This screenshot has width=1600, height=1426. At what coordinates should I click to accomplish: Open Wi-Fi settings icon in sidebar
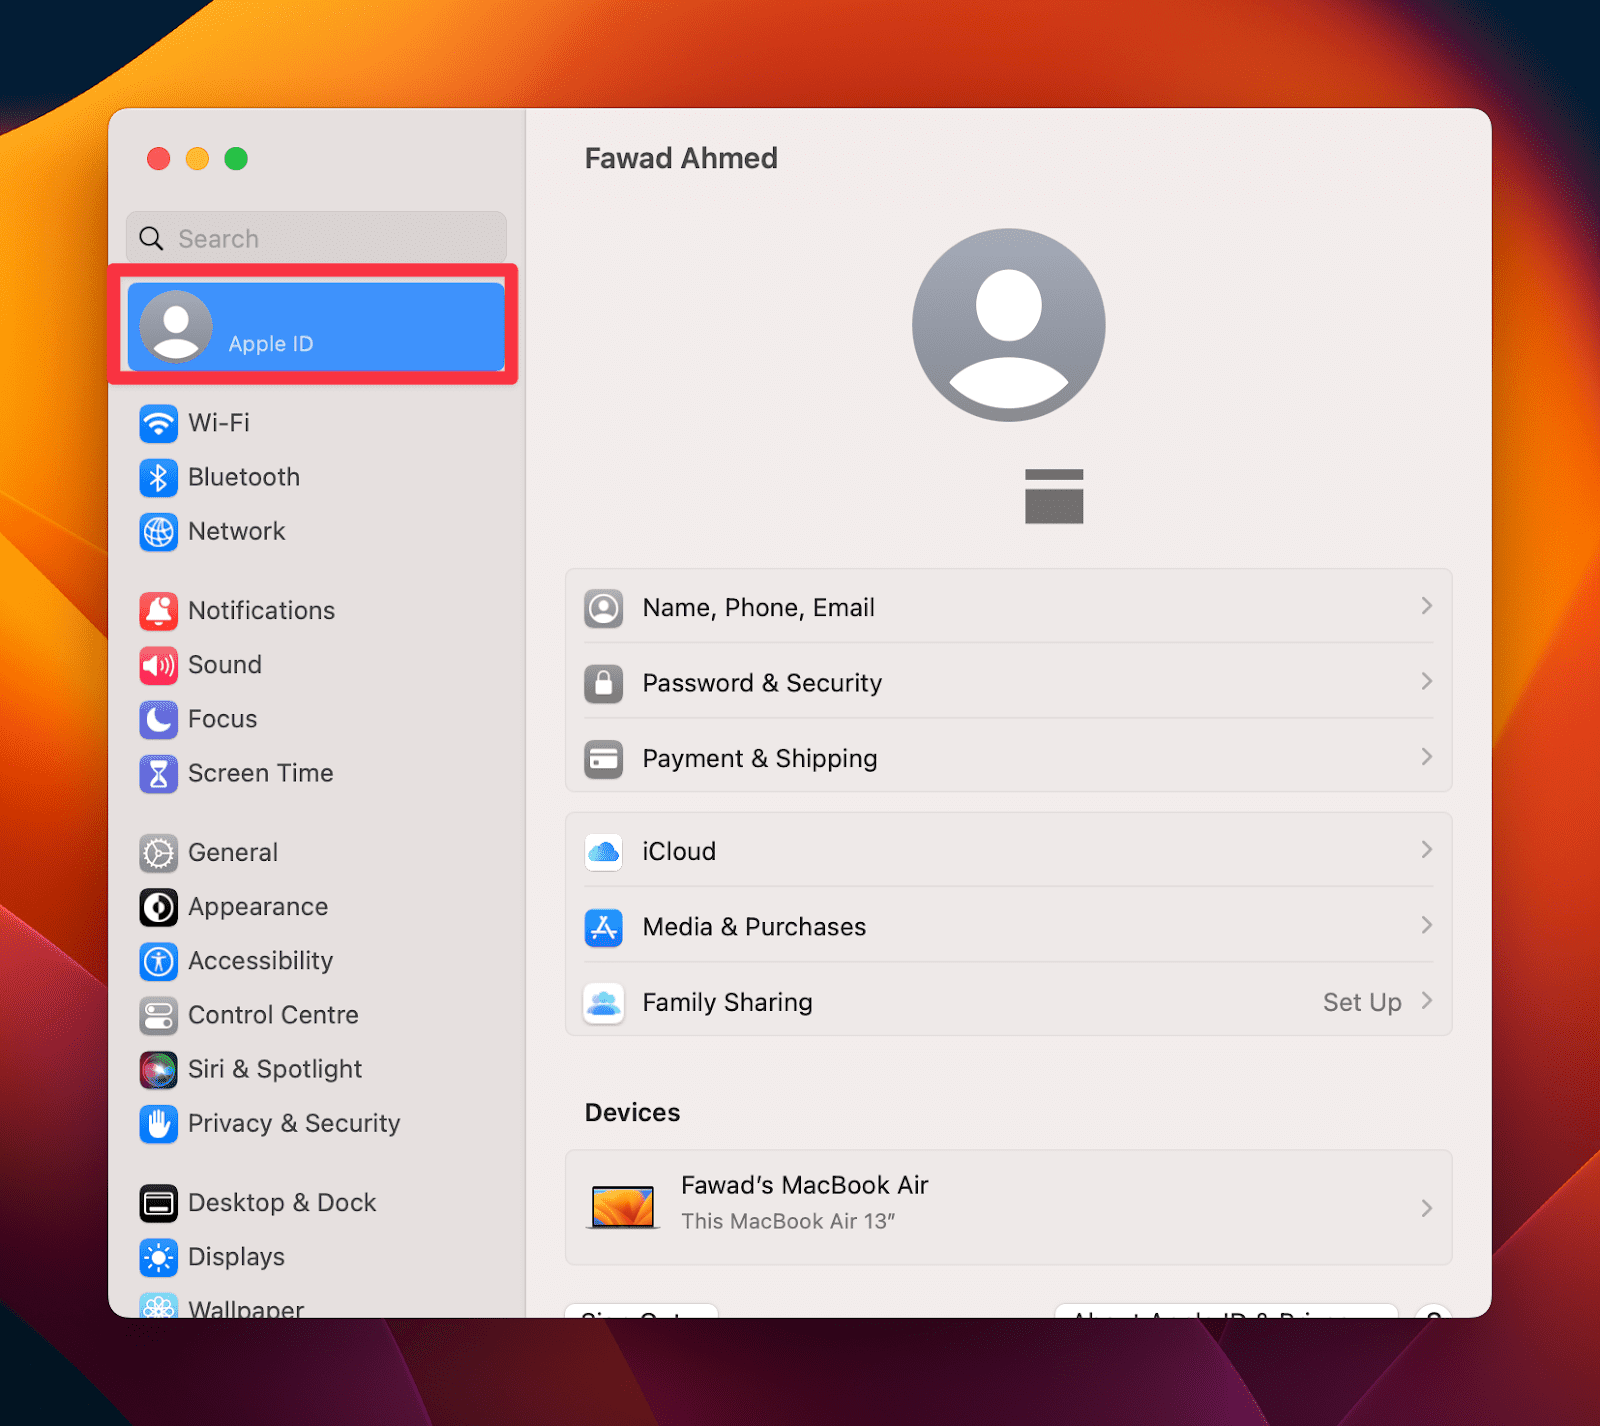click(x=158, y=423)
